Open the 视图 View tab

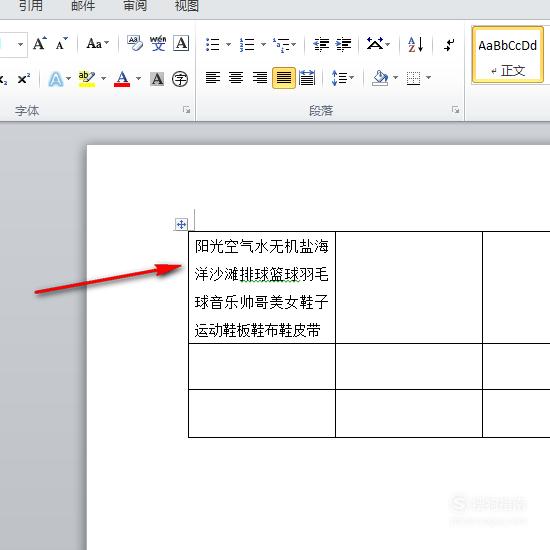click(x=187, y=6)
